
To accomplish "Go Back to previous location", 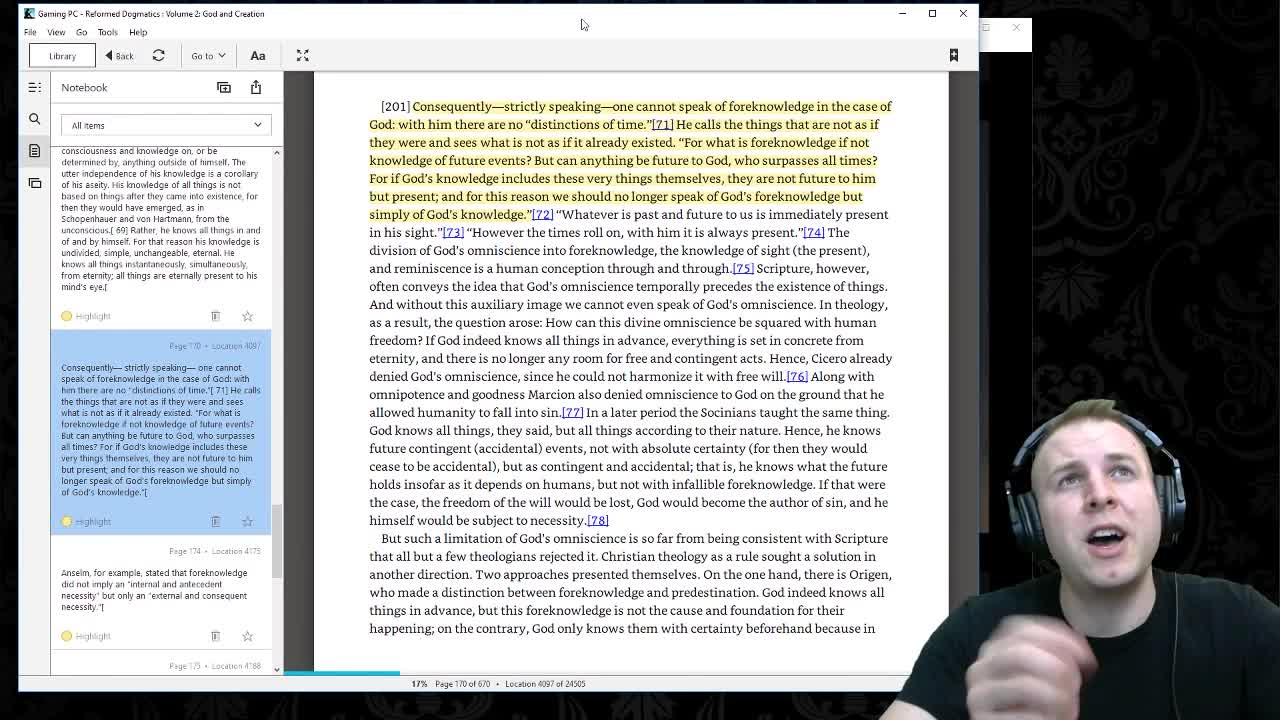I will click(119, 56).
